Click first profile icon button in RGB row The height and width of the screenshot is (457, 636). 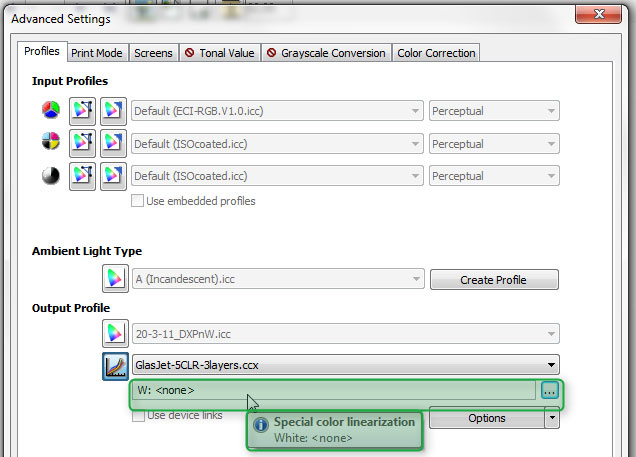click(x=82, y=111)
